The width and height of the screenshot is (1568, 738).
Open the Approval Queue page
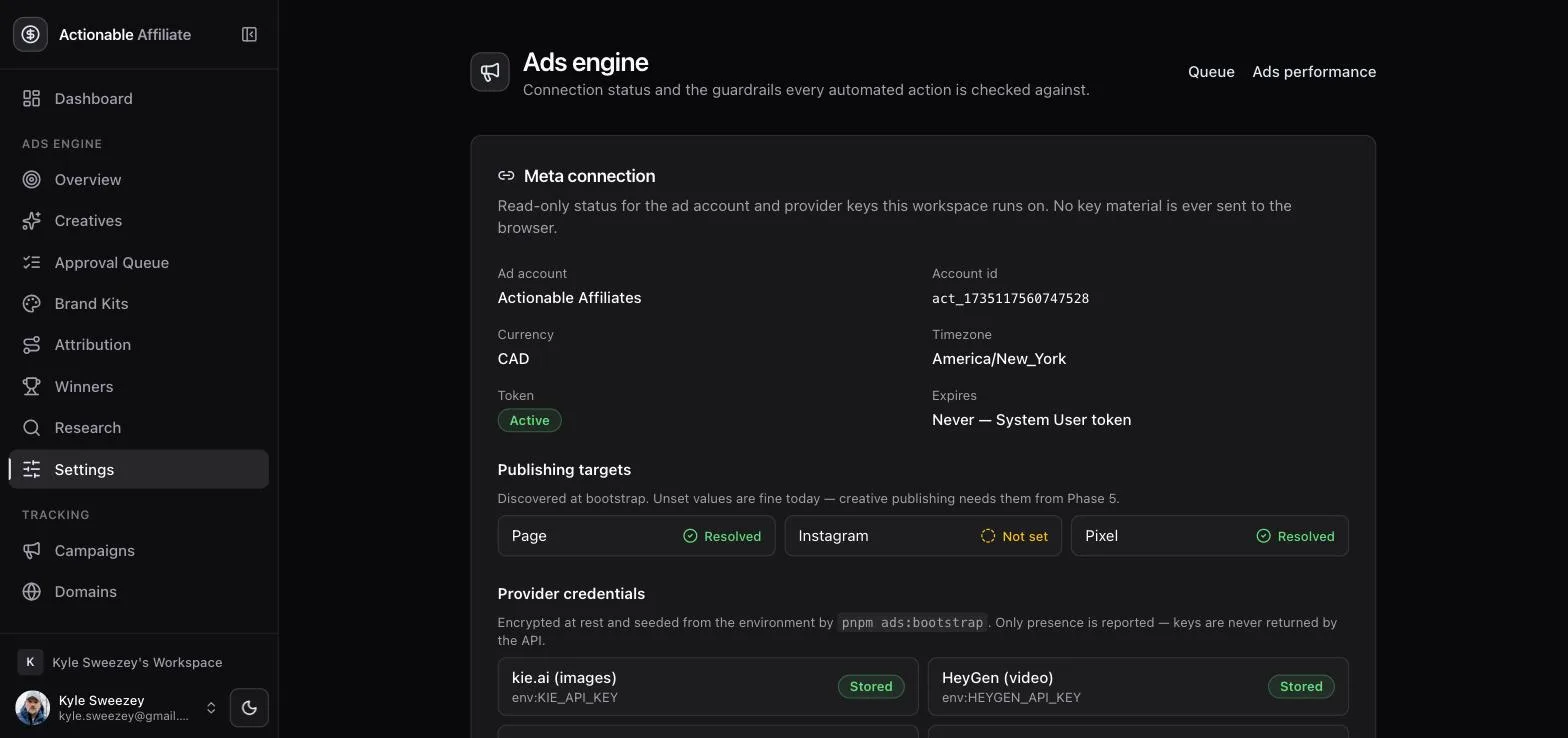click(x=139, y=262)
